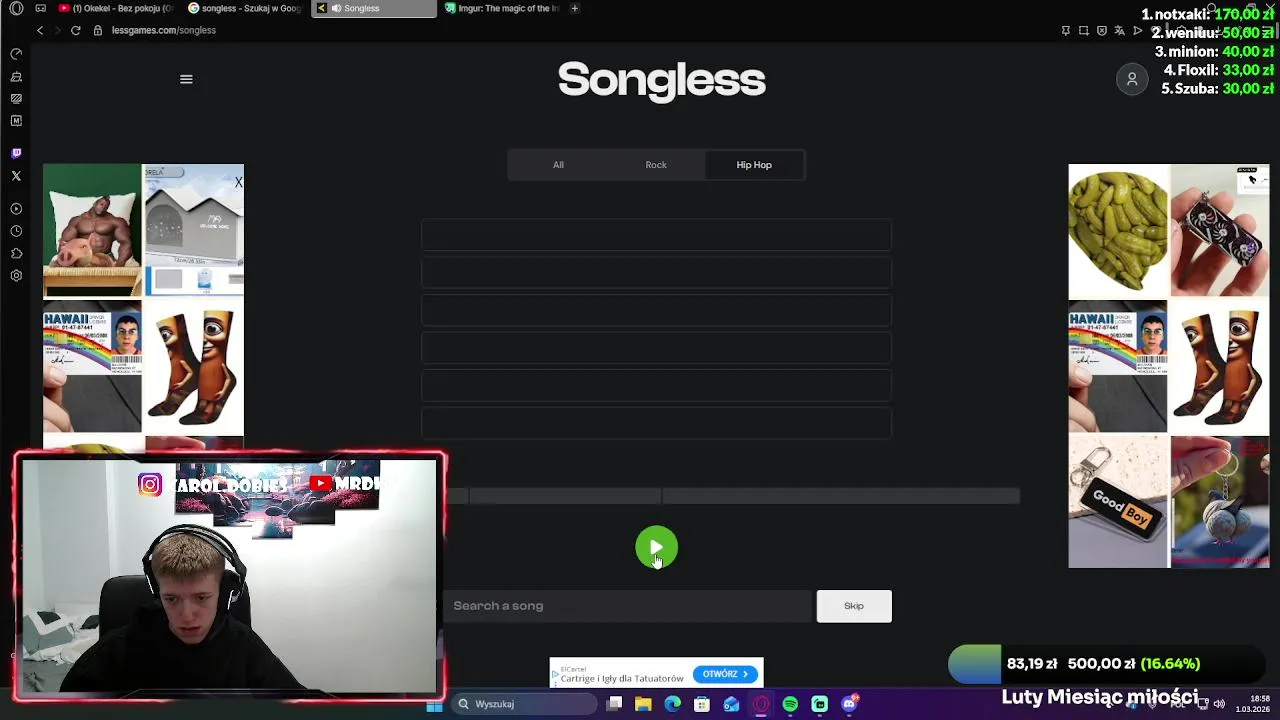Viewport: 1280px width, 720px height.
Task: Click the Wyszukaj taskbar search box
Action: (522, 704)
